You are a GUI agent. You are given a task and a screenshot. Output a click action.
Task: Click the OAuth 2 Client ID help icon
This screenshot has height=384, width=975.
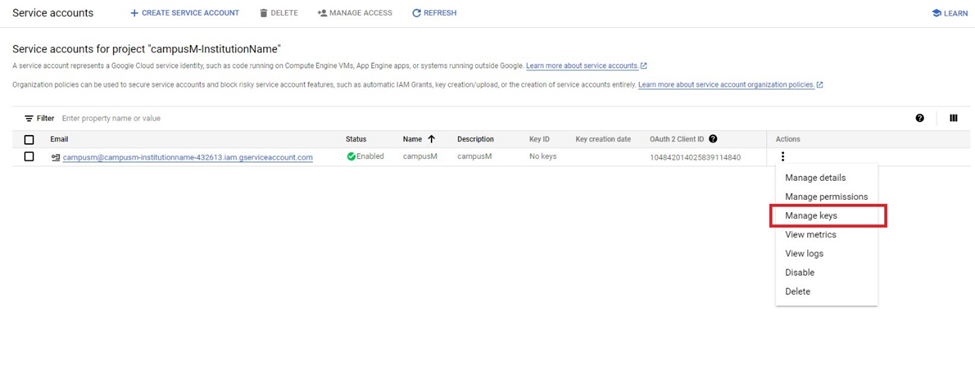(713, 139)
